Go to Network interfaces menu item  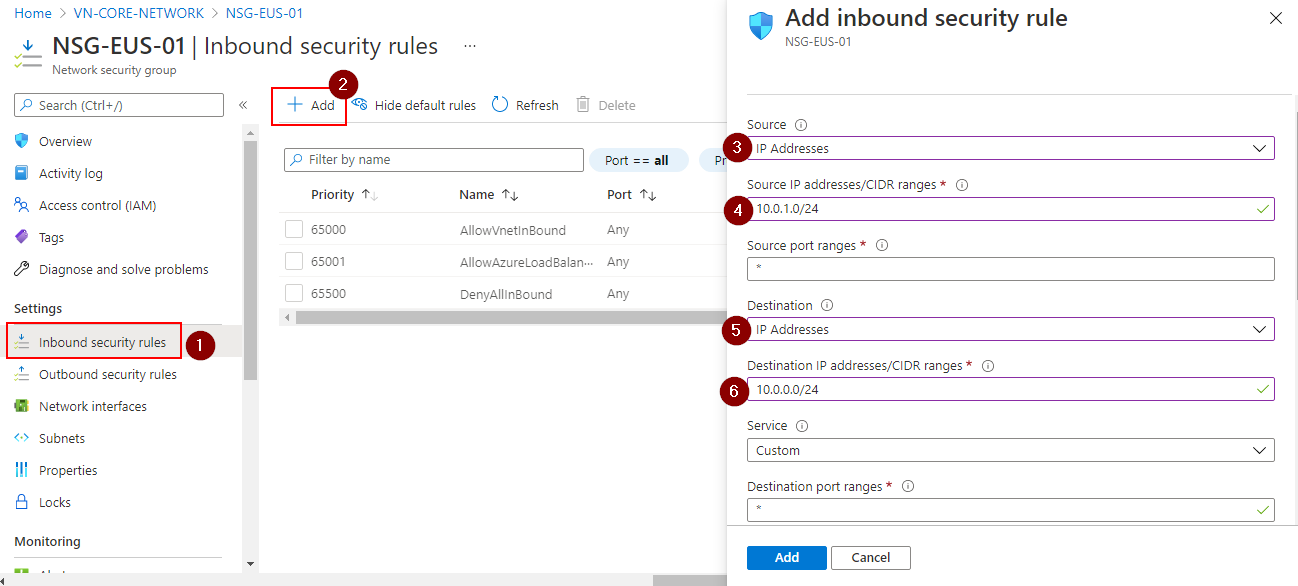click(x=92, y=407)
